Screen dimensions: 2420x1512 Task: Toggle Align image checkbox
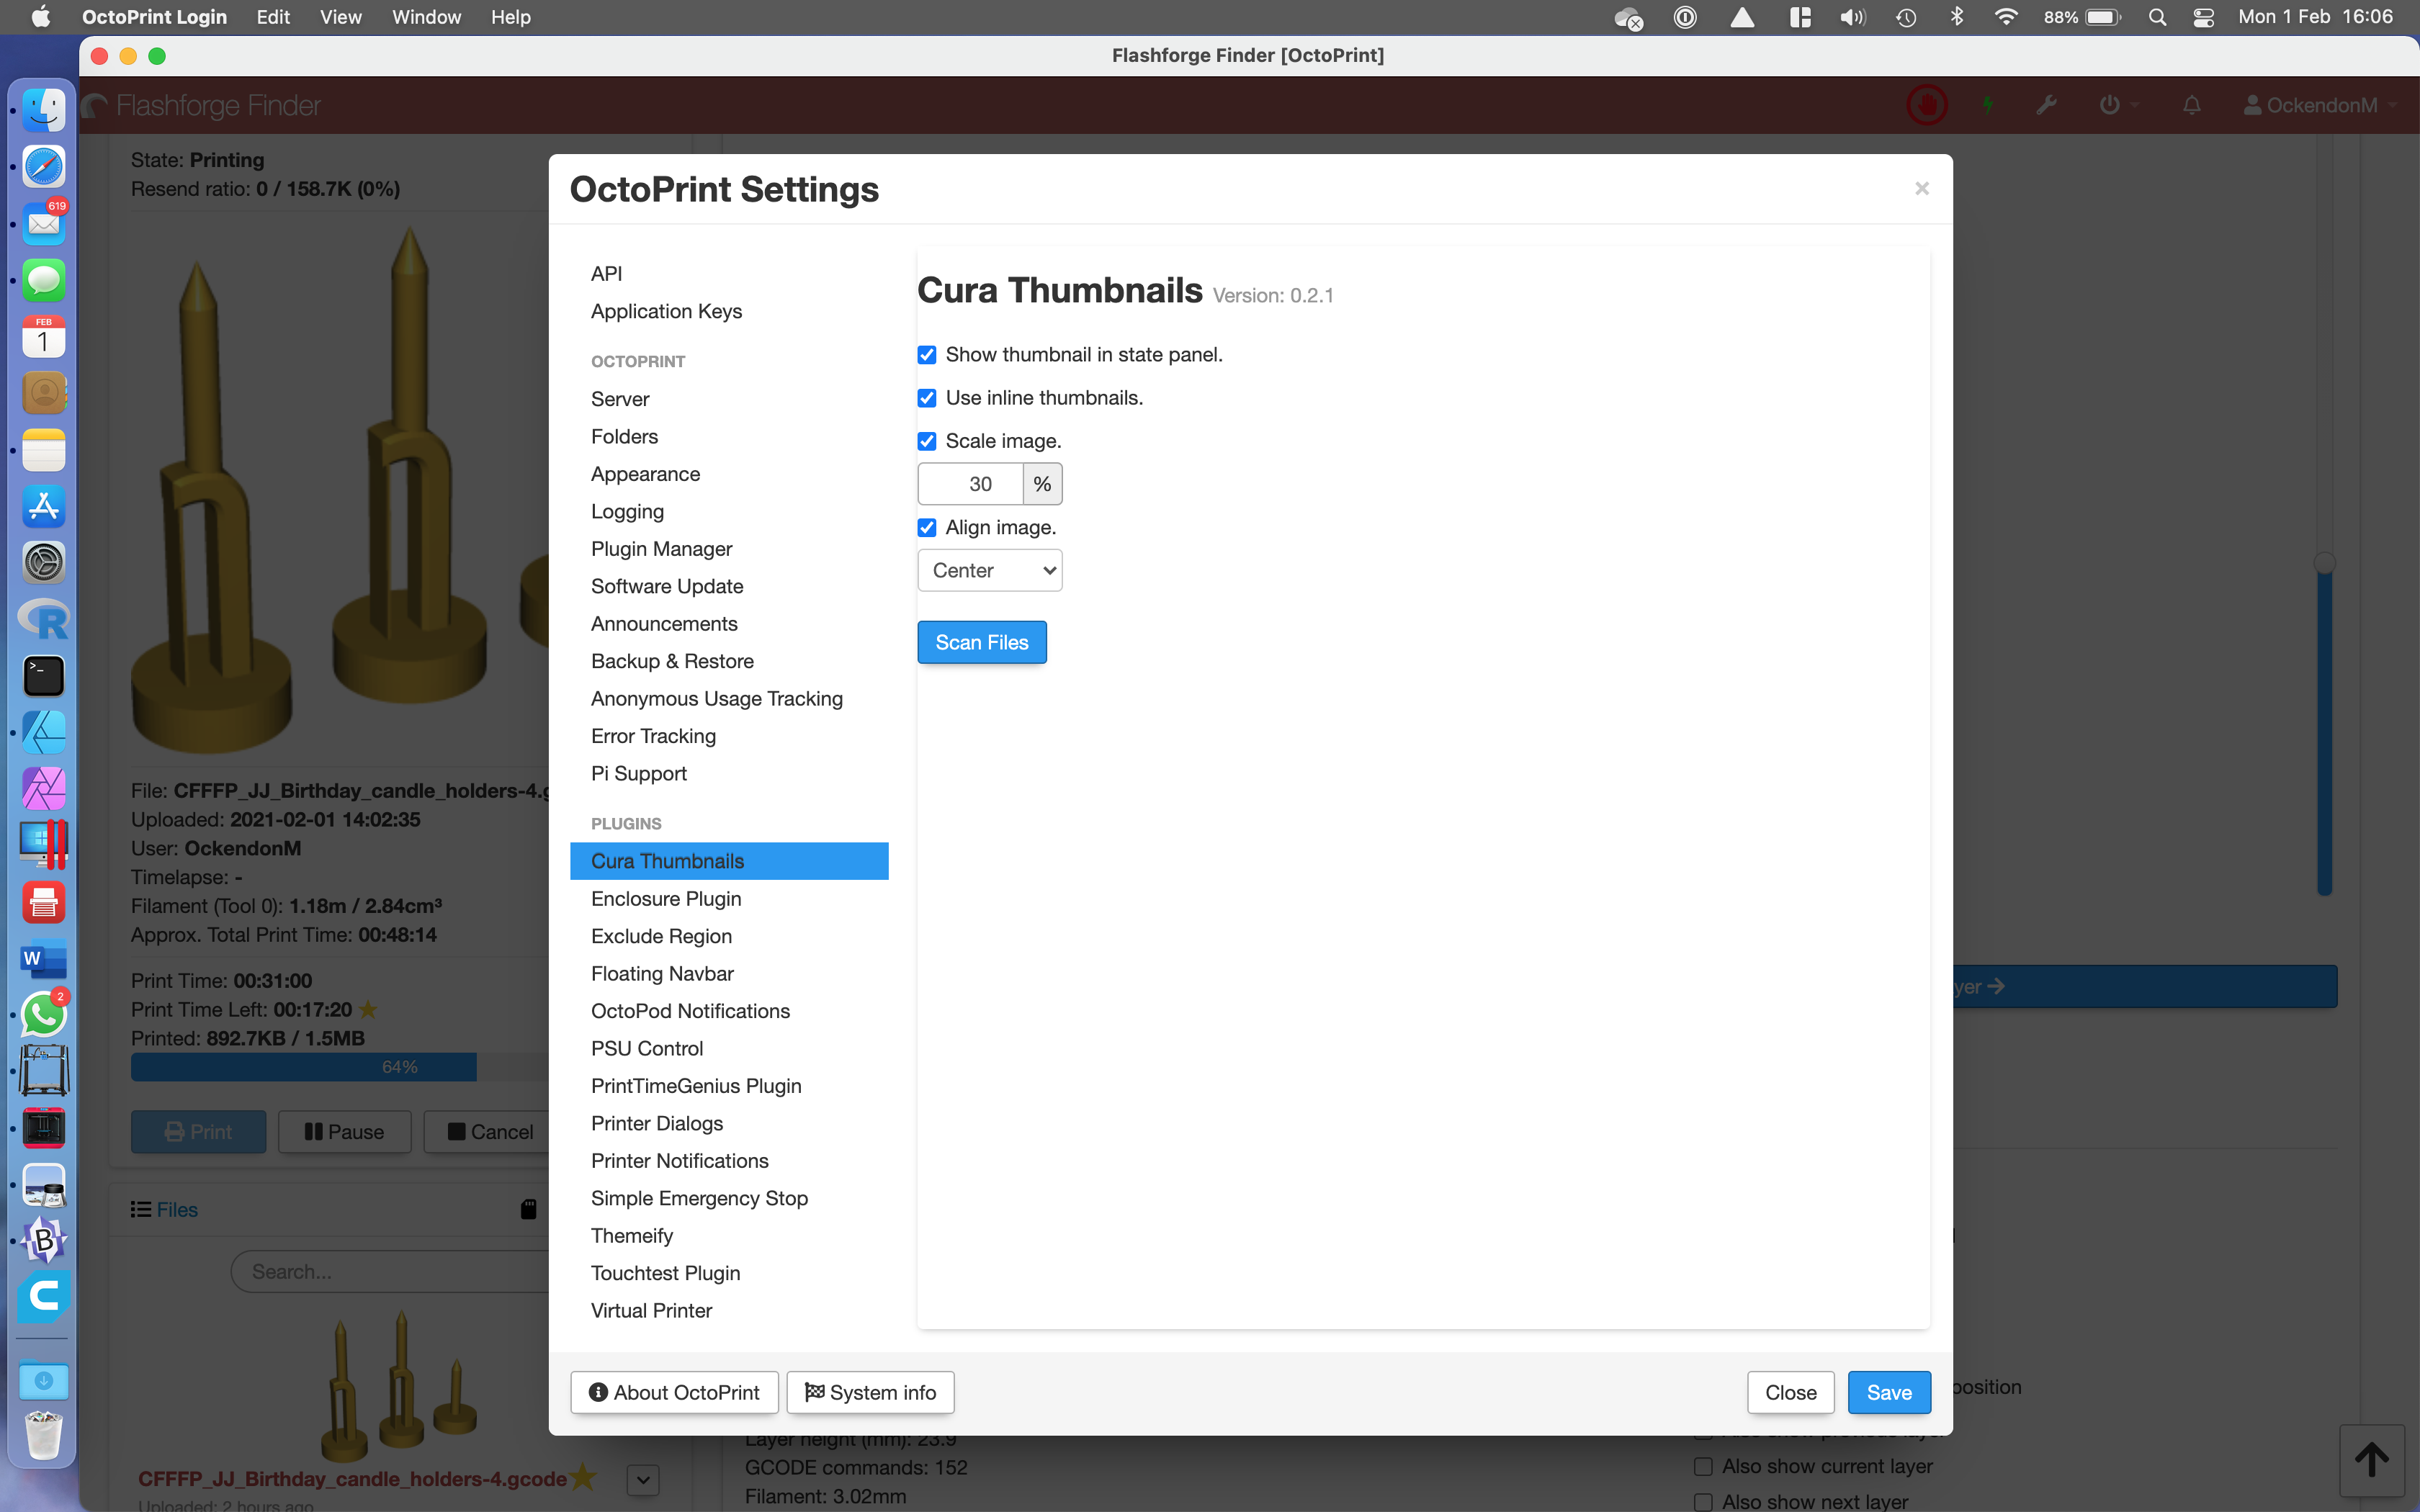927,527
